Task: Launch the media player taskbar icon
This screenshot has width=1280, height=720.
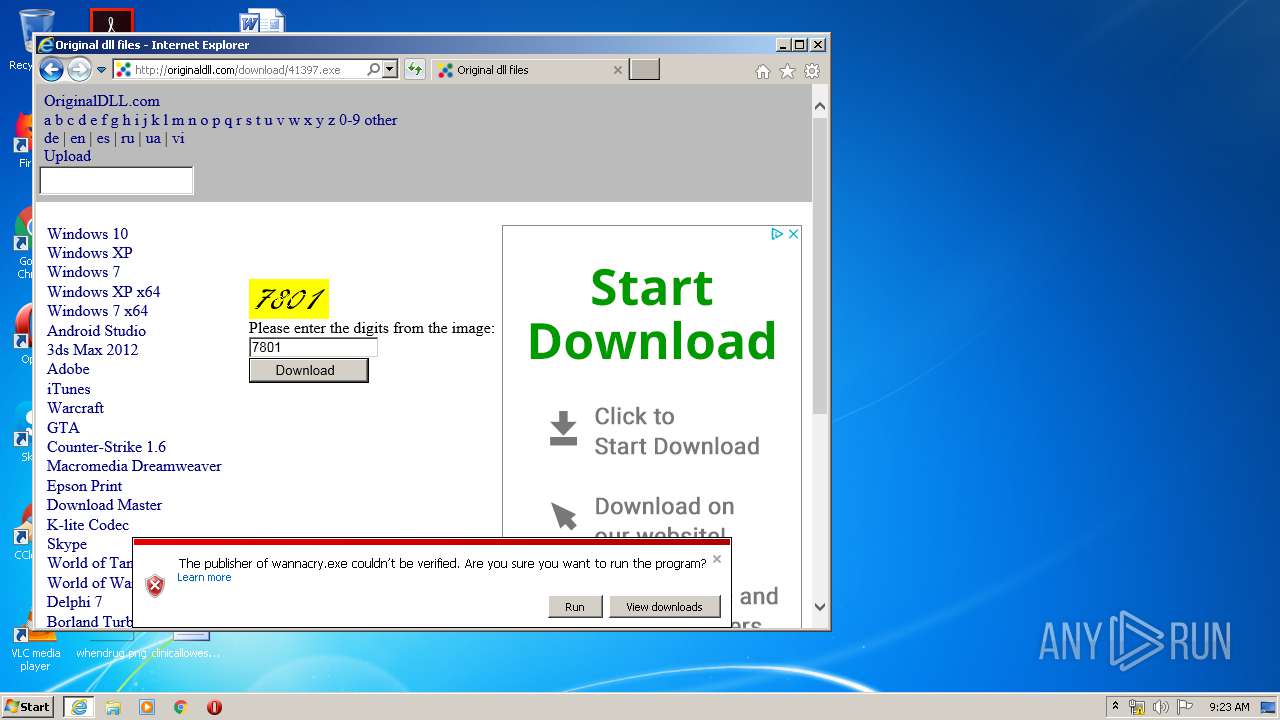Action: [x=147, y=707]
